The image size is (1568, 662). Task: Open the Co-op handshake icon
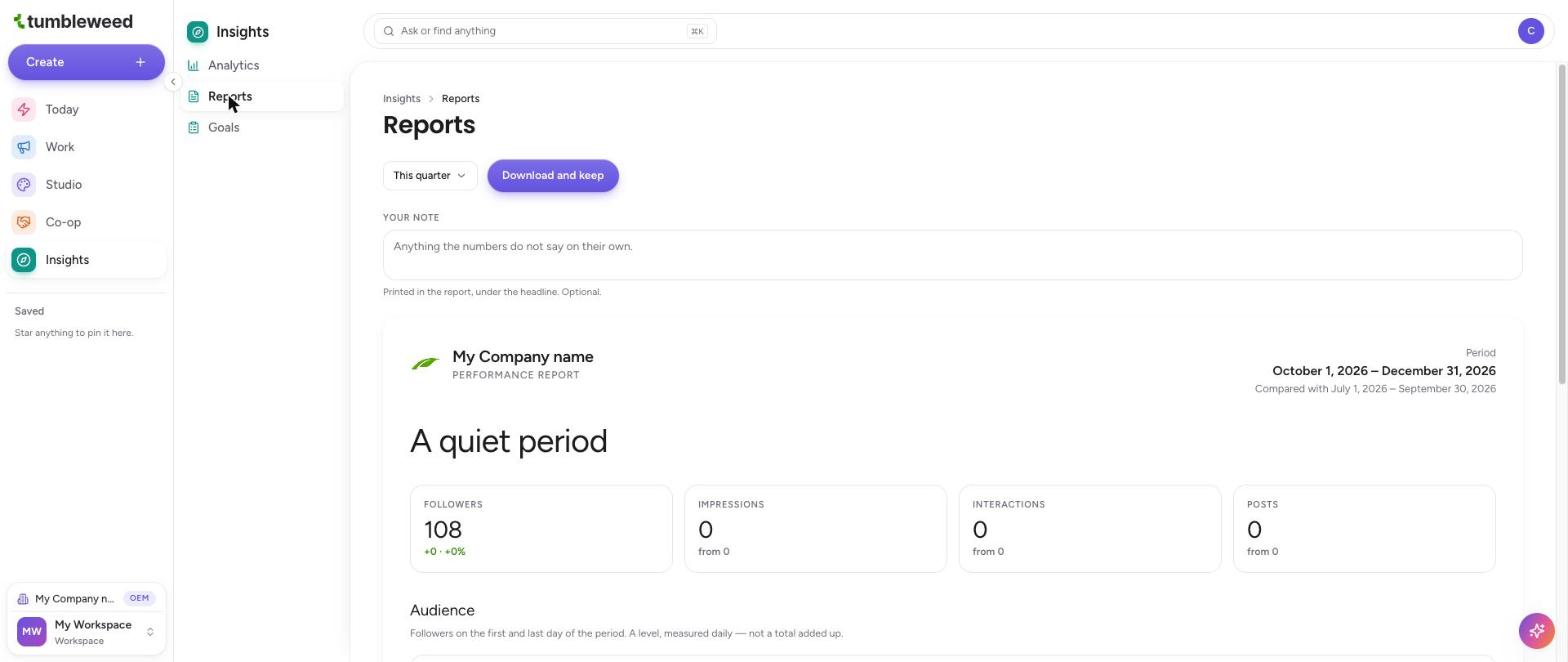coord(23,222)
